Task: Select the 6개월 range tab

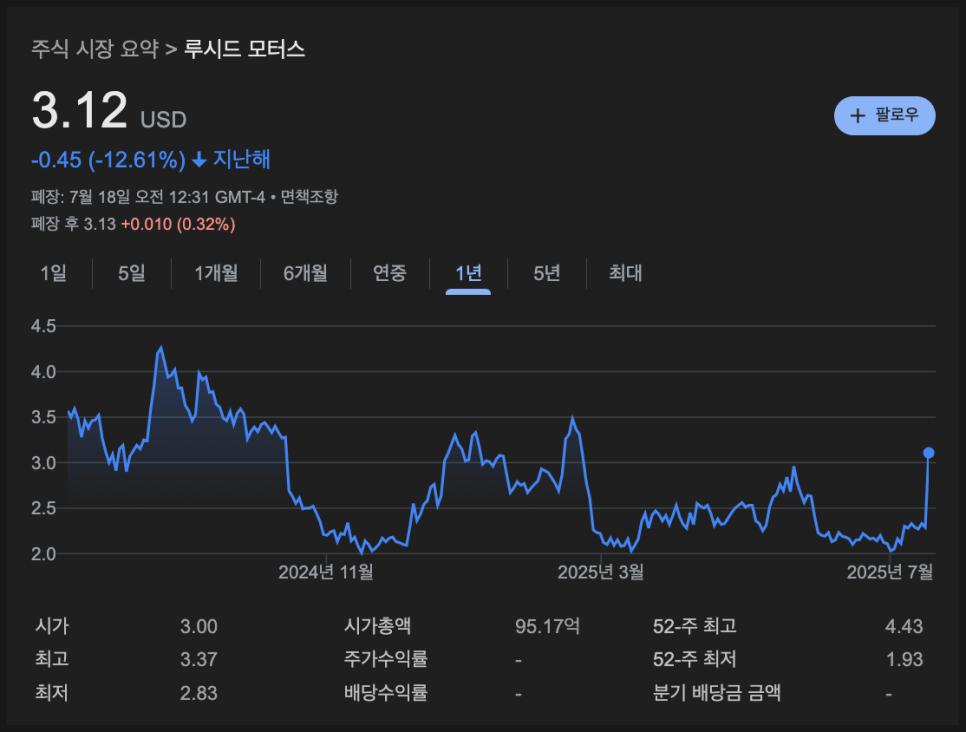Action: tap(306, 272)
